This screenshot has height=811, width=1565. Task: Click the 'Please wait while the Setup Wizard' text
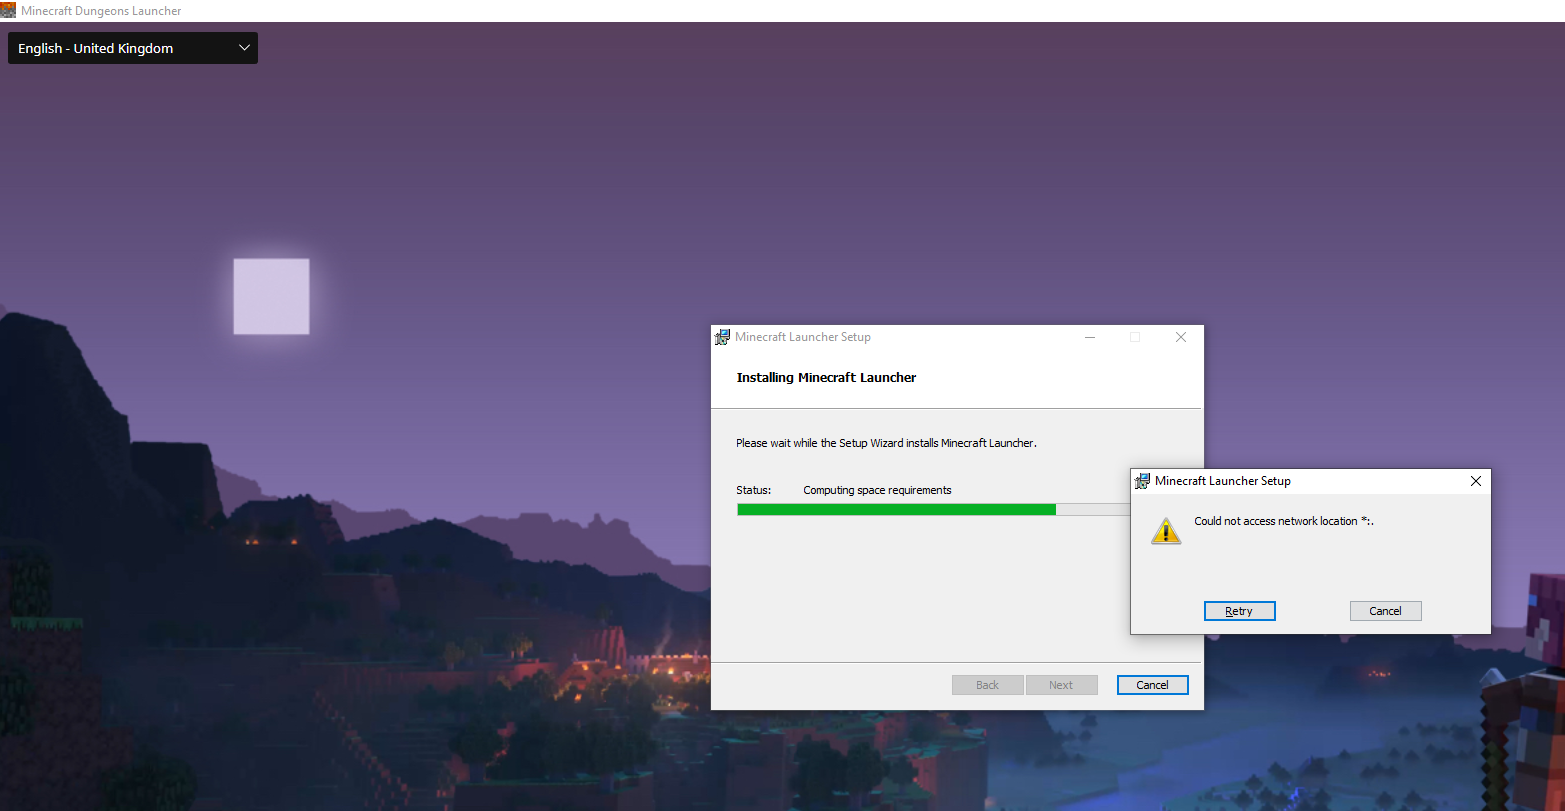pos(886,443)
